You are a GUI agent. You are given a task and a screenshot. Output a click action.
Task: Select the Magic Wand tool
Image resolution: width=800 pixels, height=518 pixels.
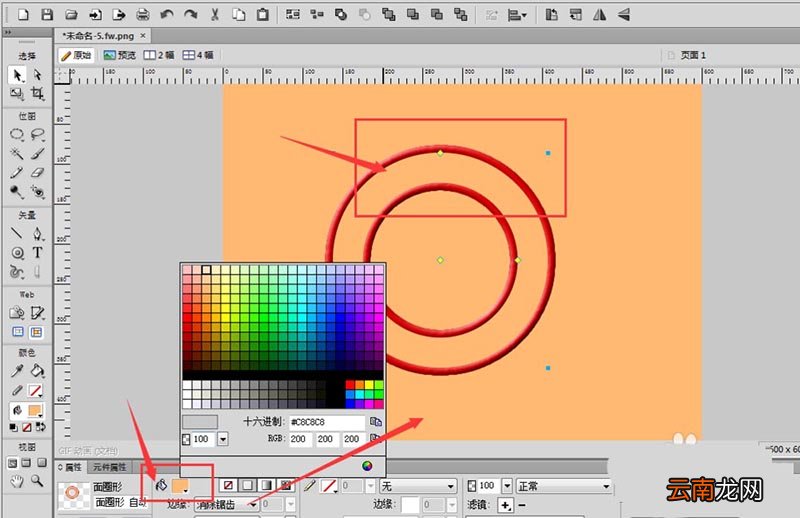coord(17,154)
